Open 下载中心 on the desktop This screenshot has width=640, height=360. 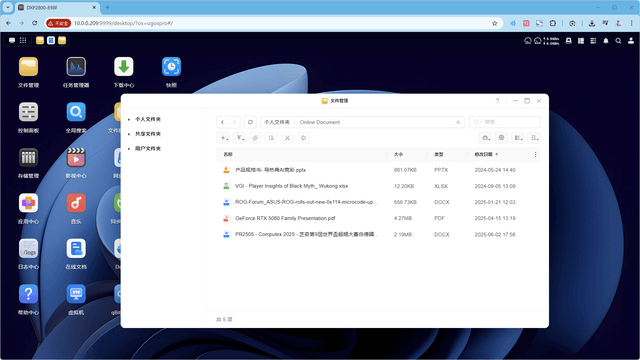point(124,67)
